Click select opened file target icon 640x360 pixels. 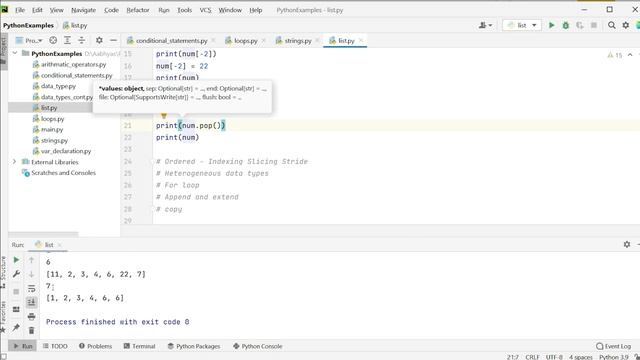pyautogui.click(x=53, y=40)
